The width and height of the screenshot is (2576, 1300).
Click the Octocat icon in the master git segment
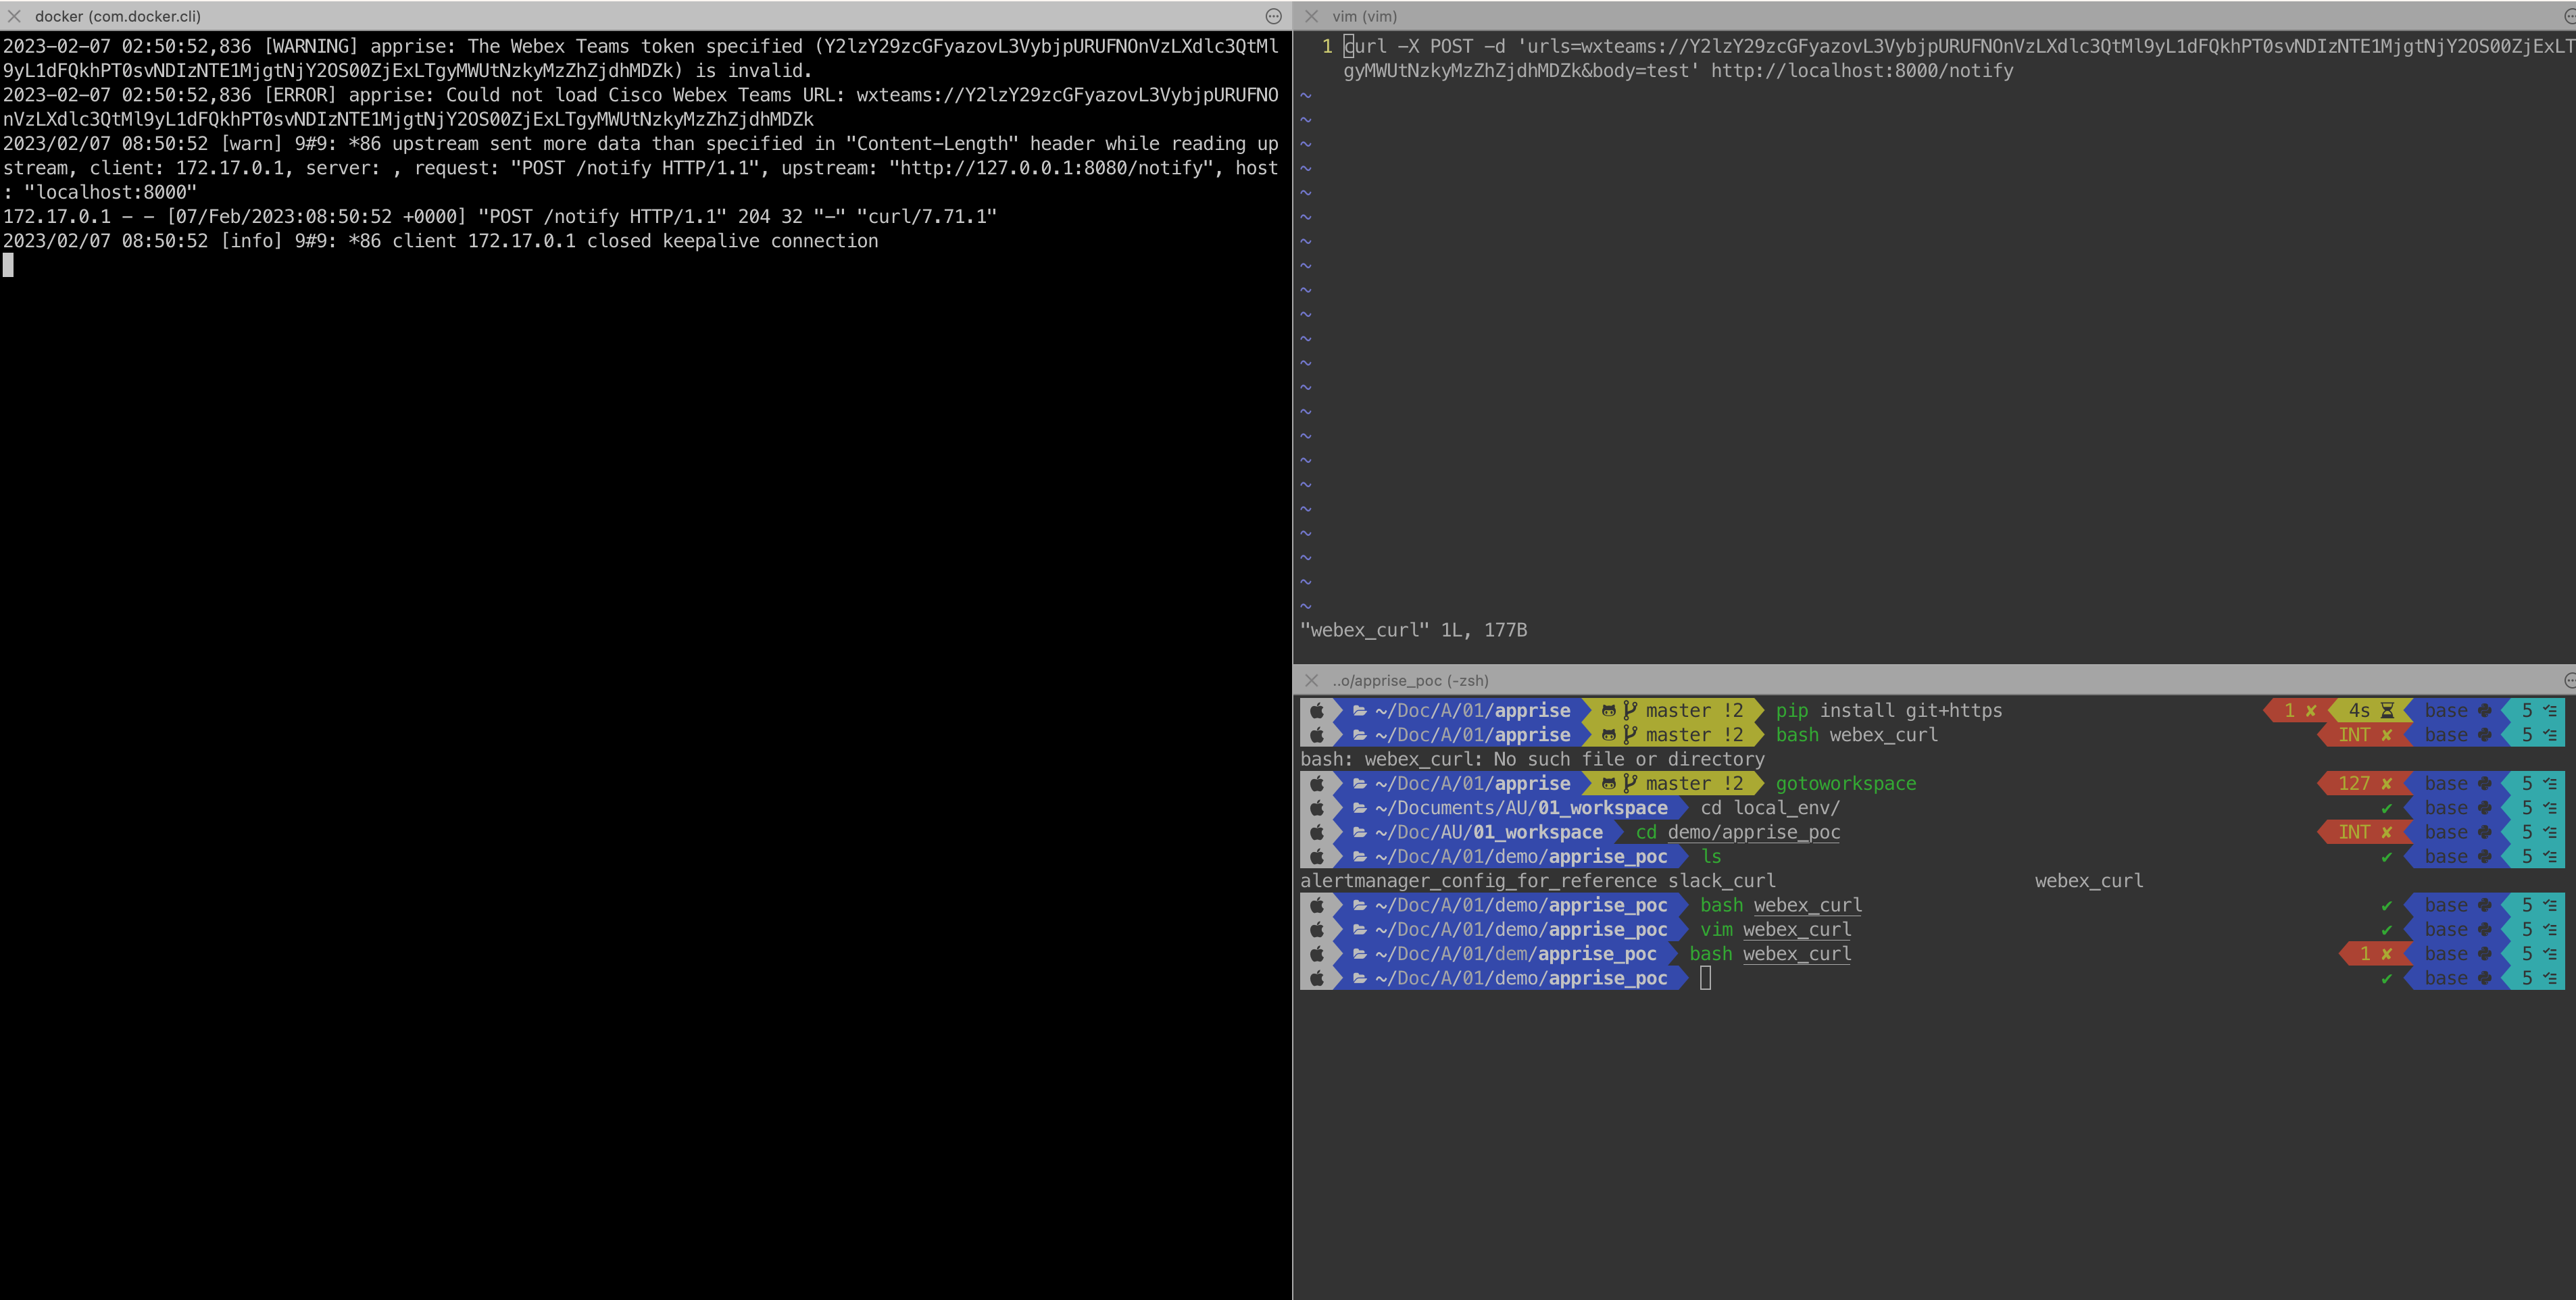point(1610,710)
